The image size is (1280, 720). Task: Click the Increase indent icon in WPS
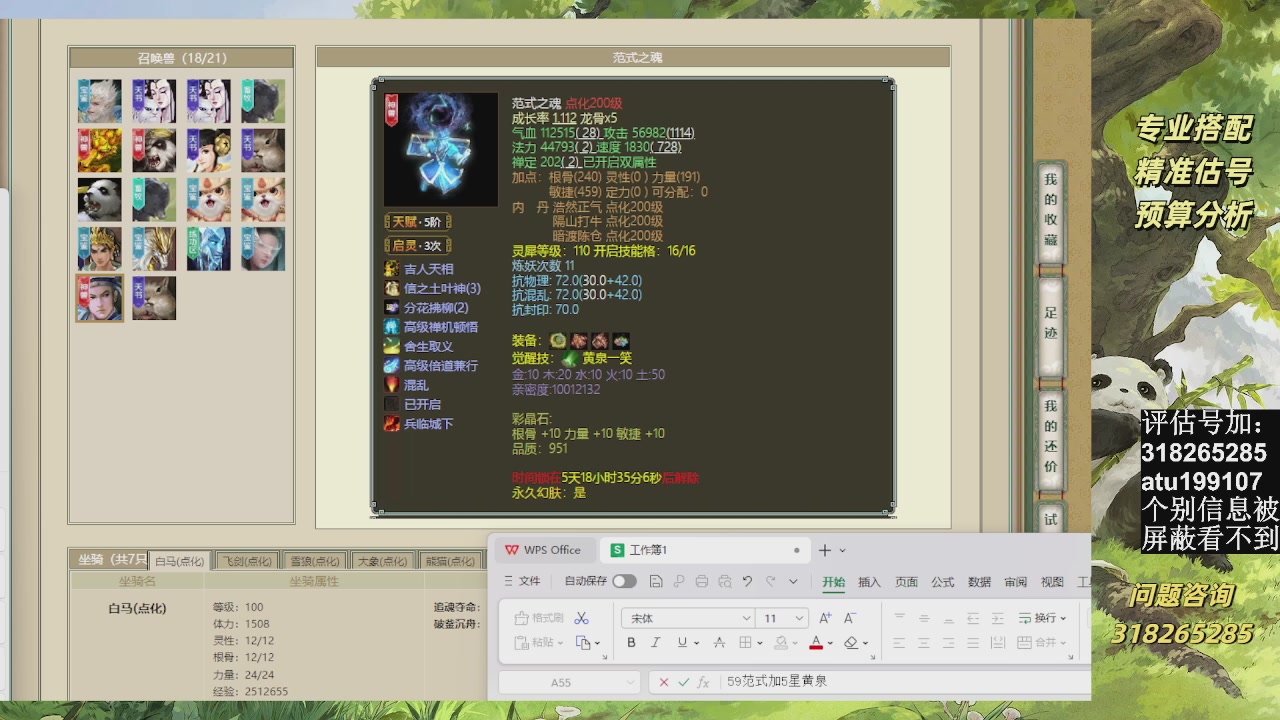click(x=999, y=618)
